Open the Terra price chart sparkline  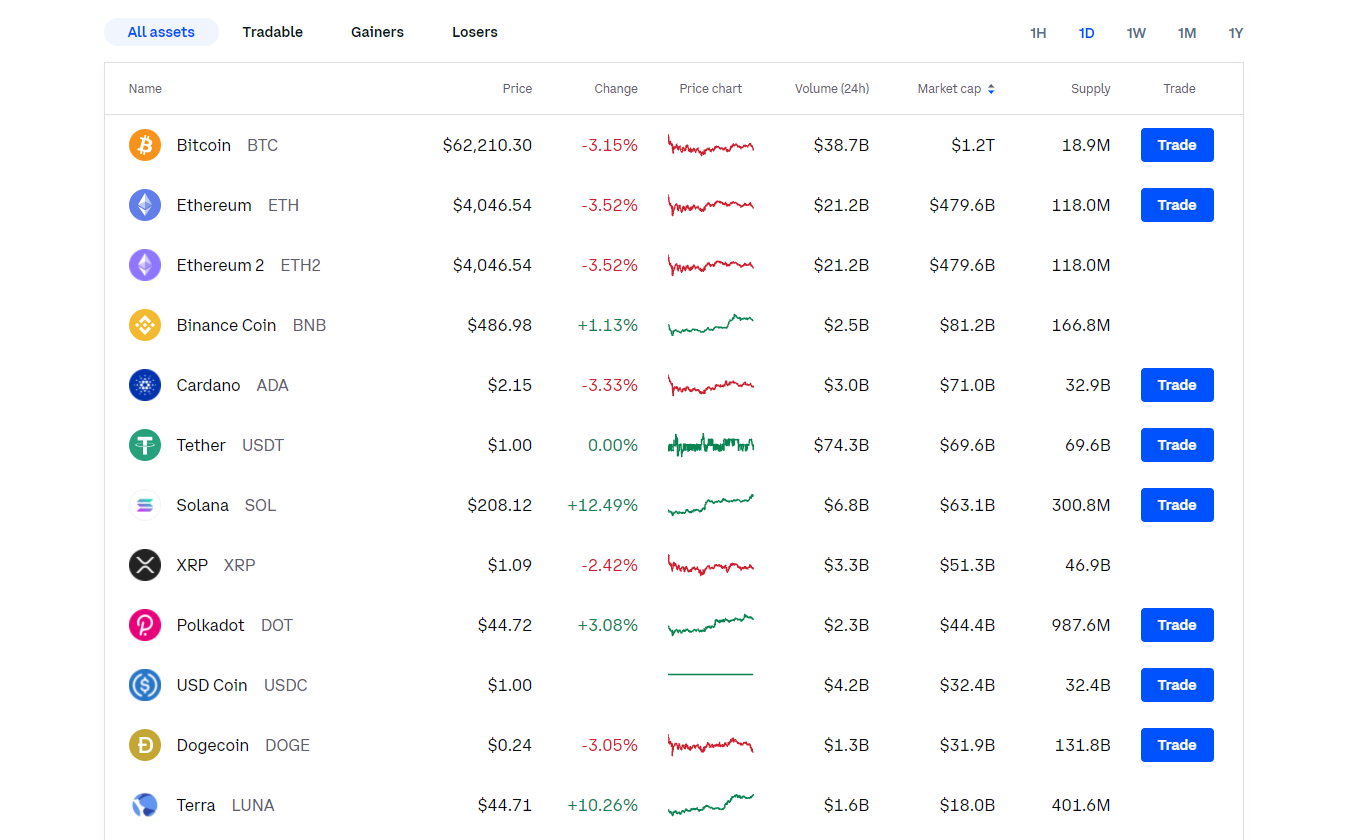coord(711,805)
